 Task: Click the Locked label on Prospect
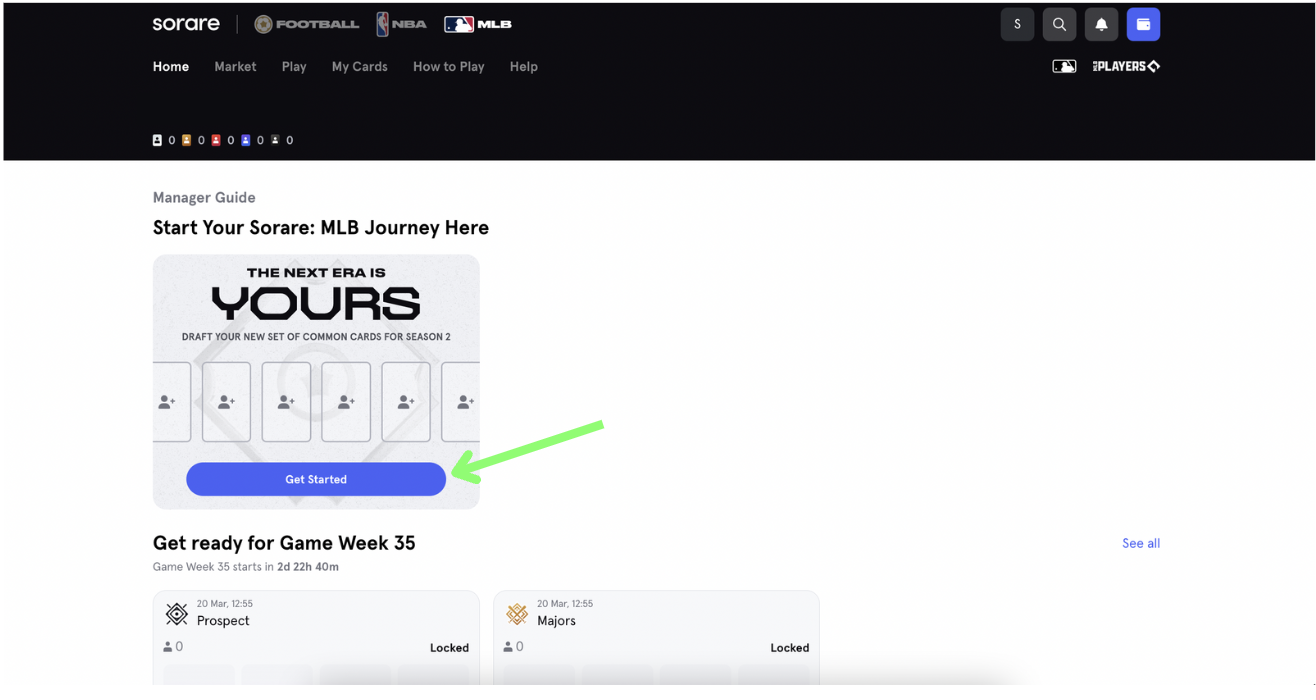click(449, 648)
